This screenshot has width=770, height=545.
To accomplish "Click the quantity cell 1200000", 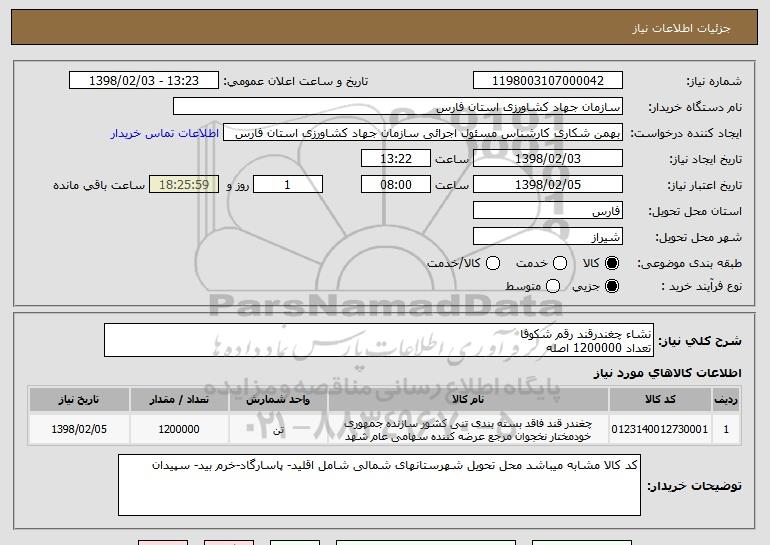I will pyautogui.click(x=179, y=429).
